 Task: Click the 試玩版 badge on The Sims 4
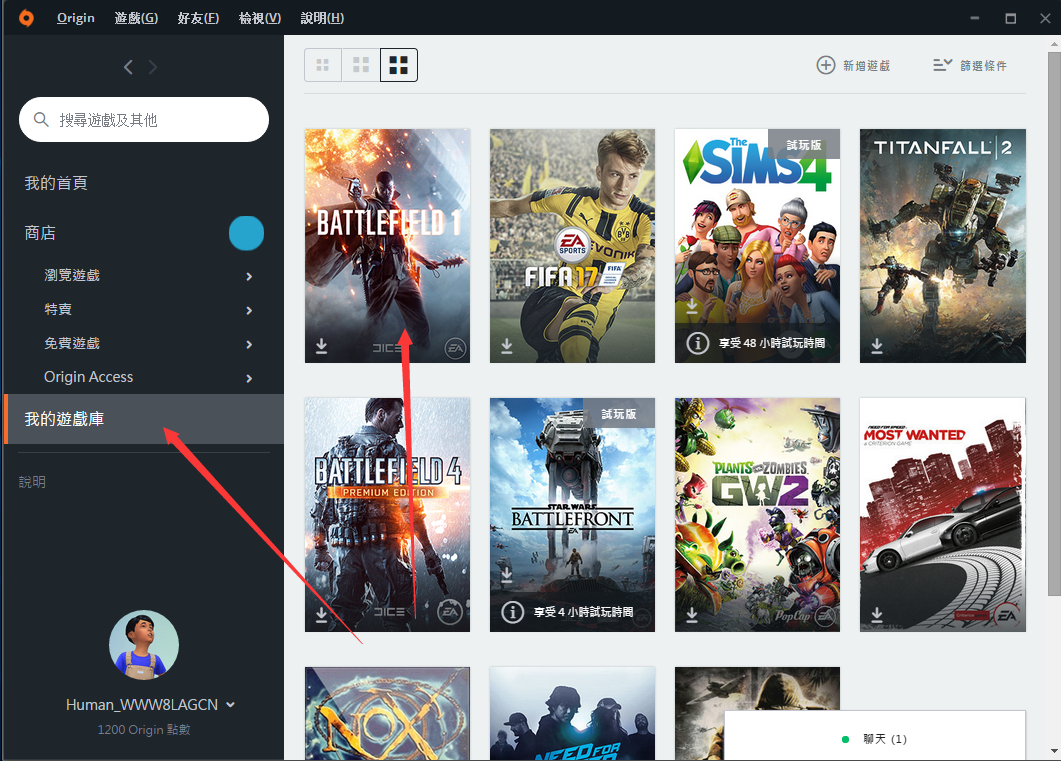point(804,145)
